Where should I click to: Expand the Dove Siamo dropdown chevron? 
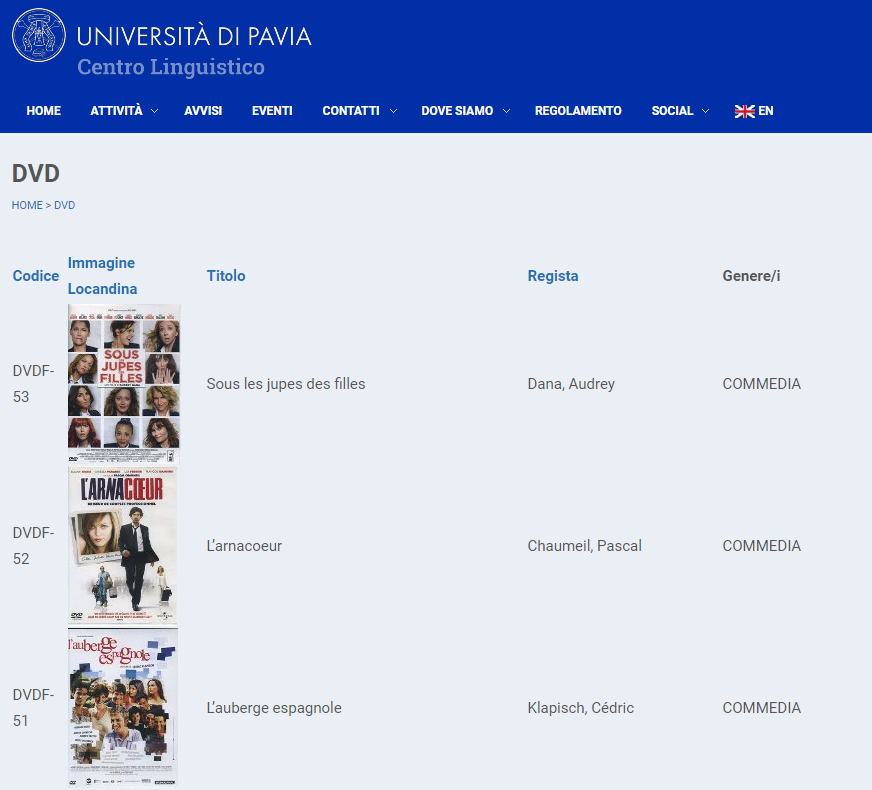tap(507, 111)
